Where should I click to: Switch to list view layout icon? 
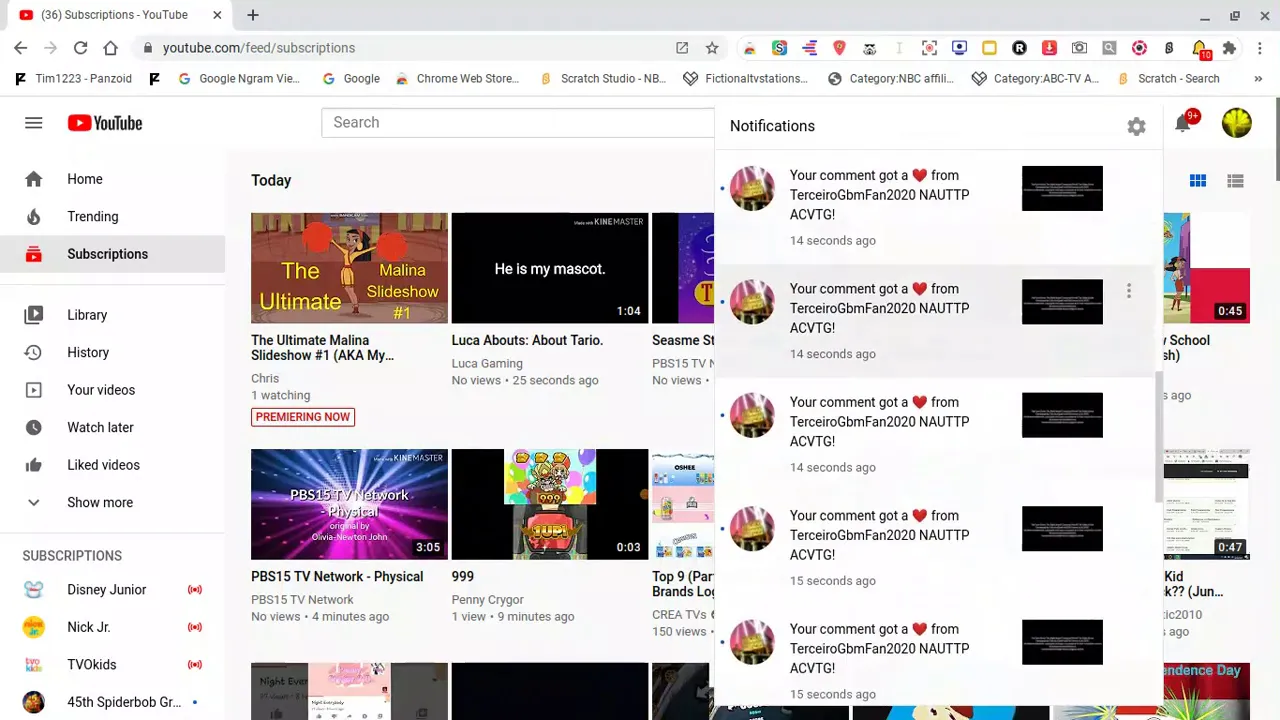click(x=1235, y=181)
